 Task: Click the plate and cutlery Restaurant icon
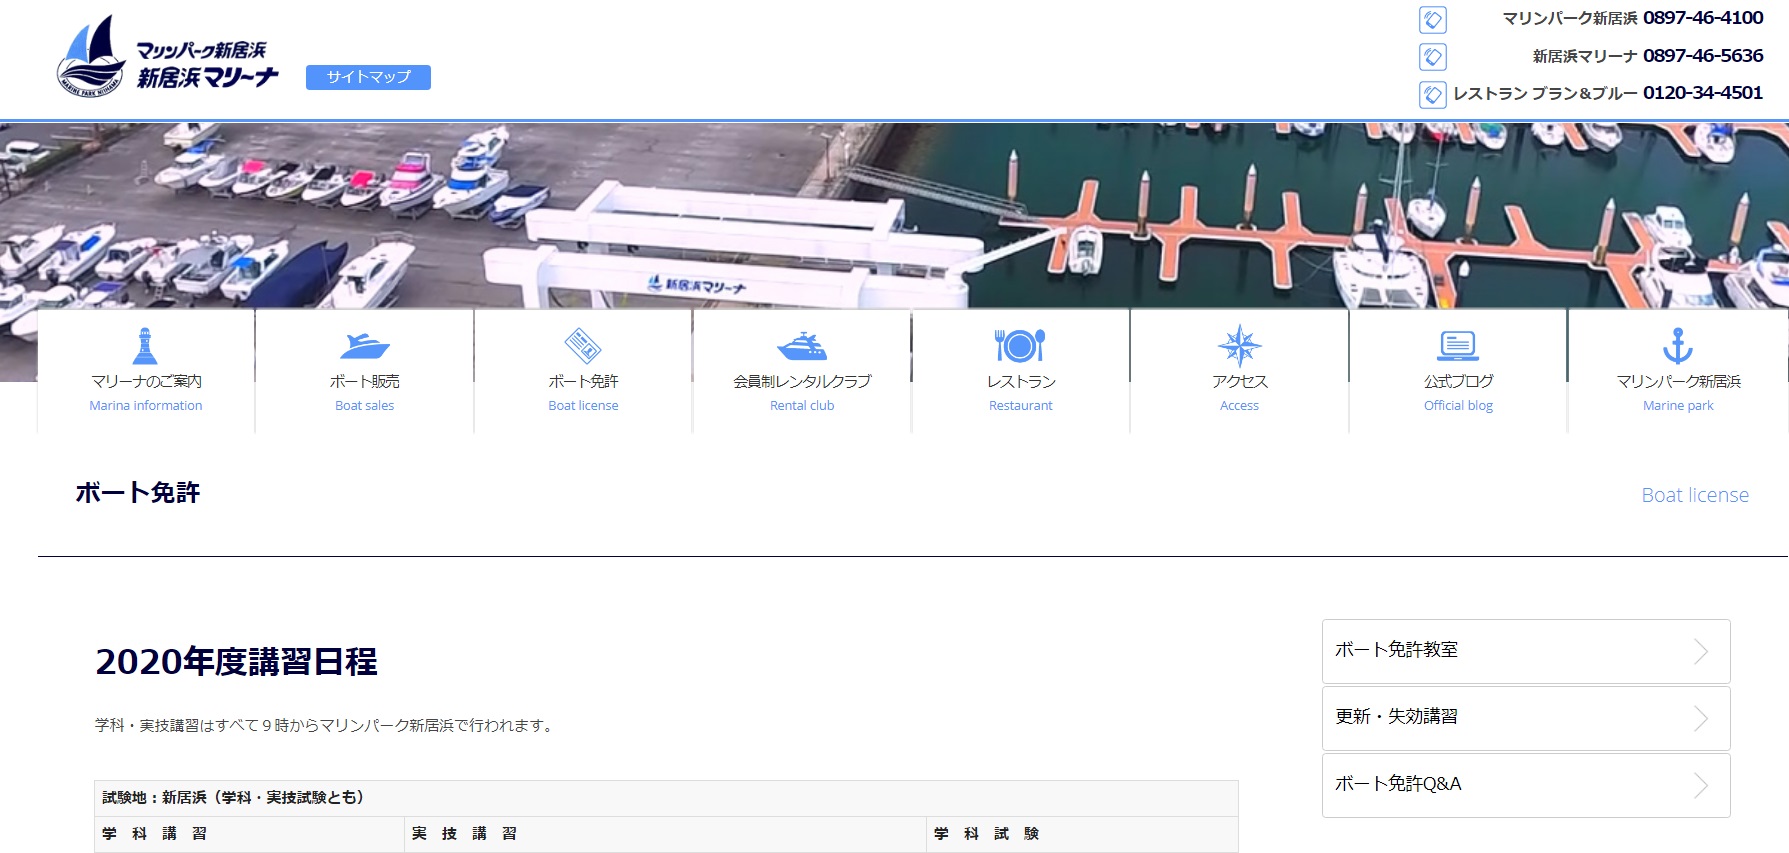[x=1020, y=346]
